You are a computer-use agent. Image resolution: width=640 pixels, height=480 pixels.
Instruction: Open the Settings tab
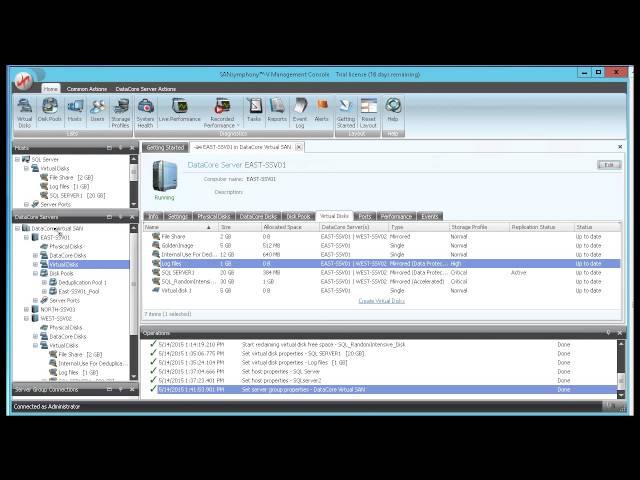pyautogui.click(x=178, y=216)
